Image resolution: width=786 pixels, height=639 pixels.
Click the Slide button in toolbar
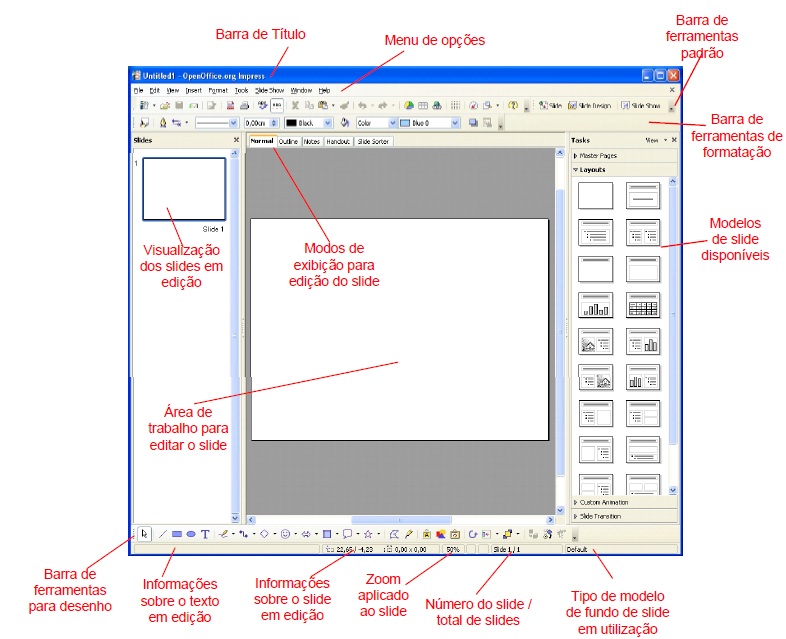coord(550,105)
